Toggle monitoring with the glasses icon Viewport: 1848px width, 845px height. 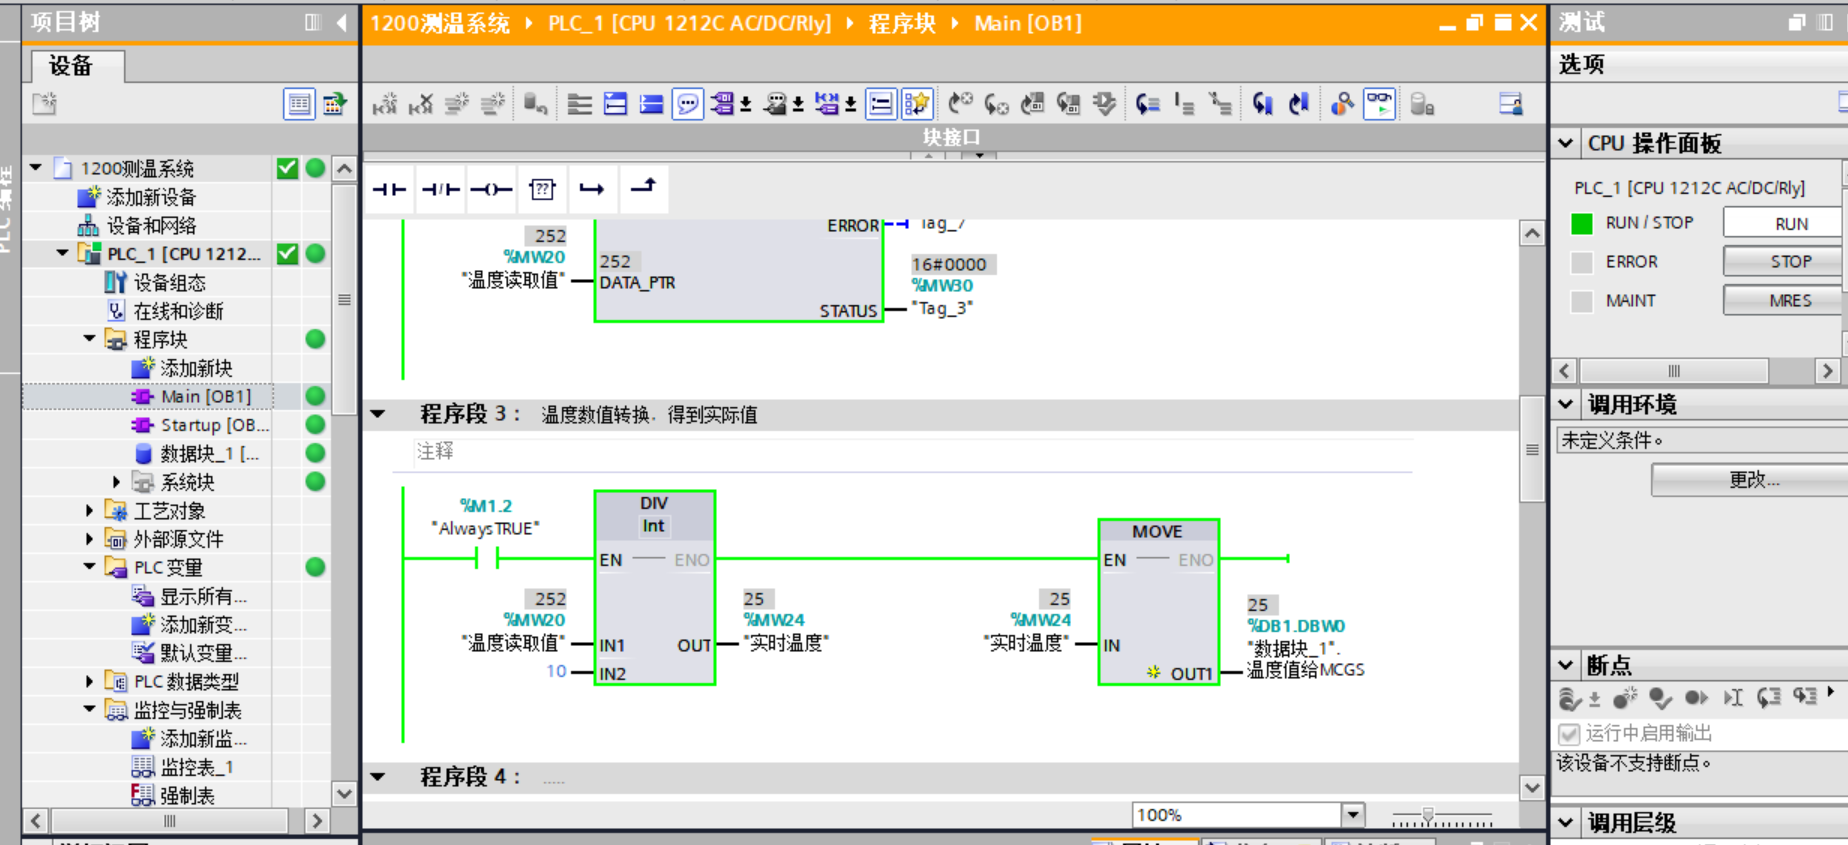click(x=1380, y=104)
